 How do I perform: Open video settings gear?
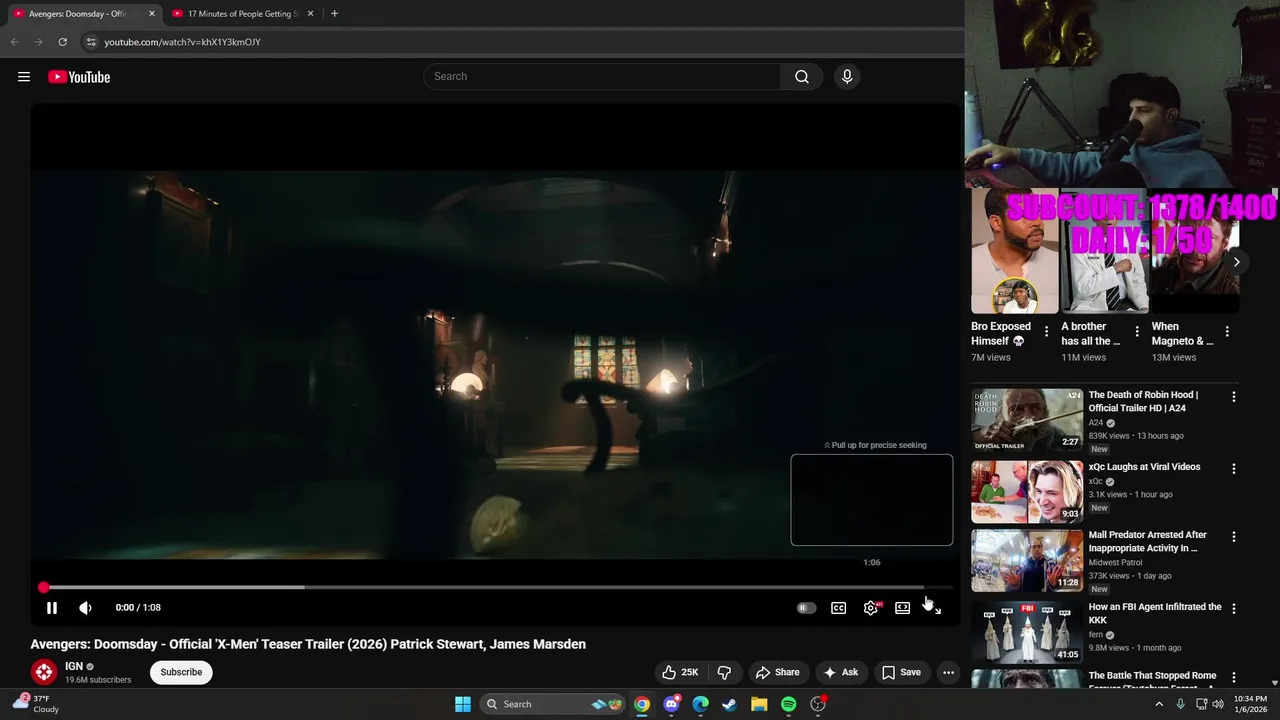(871, 607)
